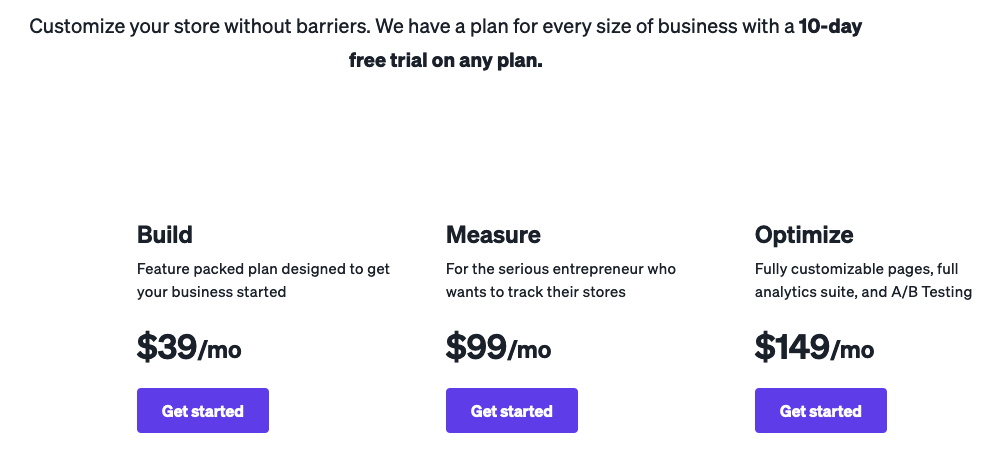Click "analytics suite, and A/B Testing" text
This screenshot has width=998, height=464.
[863, 292]
